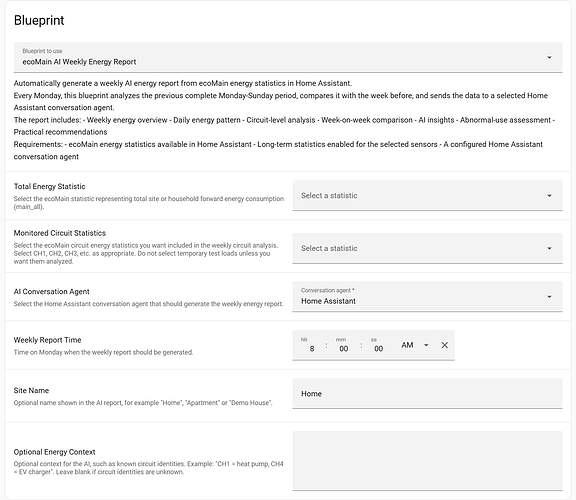Screen dimensions: 576x500
Task: Click the 'Time on Monday when' description text
Action: point(103,352)
